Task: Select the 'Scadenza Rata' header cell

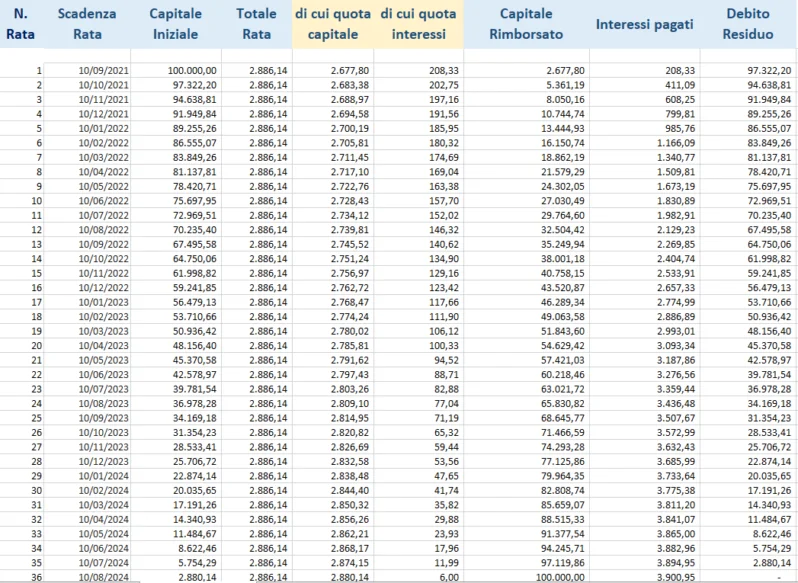Action: [87, 24]
